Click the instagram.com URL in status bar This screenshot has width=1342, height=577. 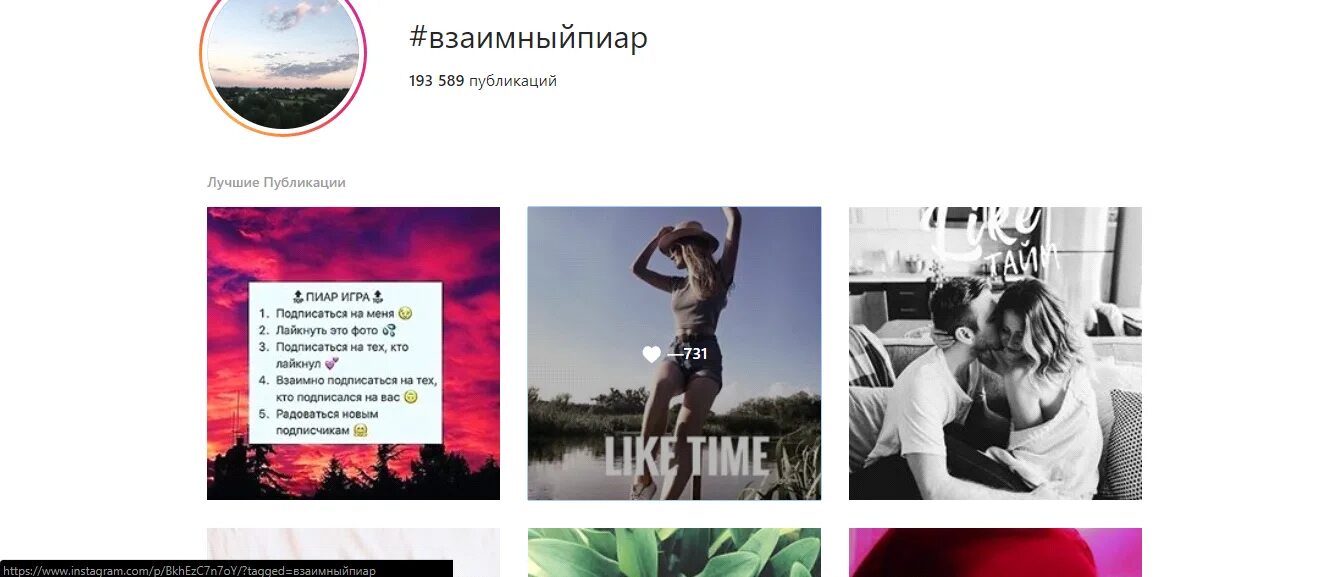pos(190,570)
